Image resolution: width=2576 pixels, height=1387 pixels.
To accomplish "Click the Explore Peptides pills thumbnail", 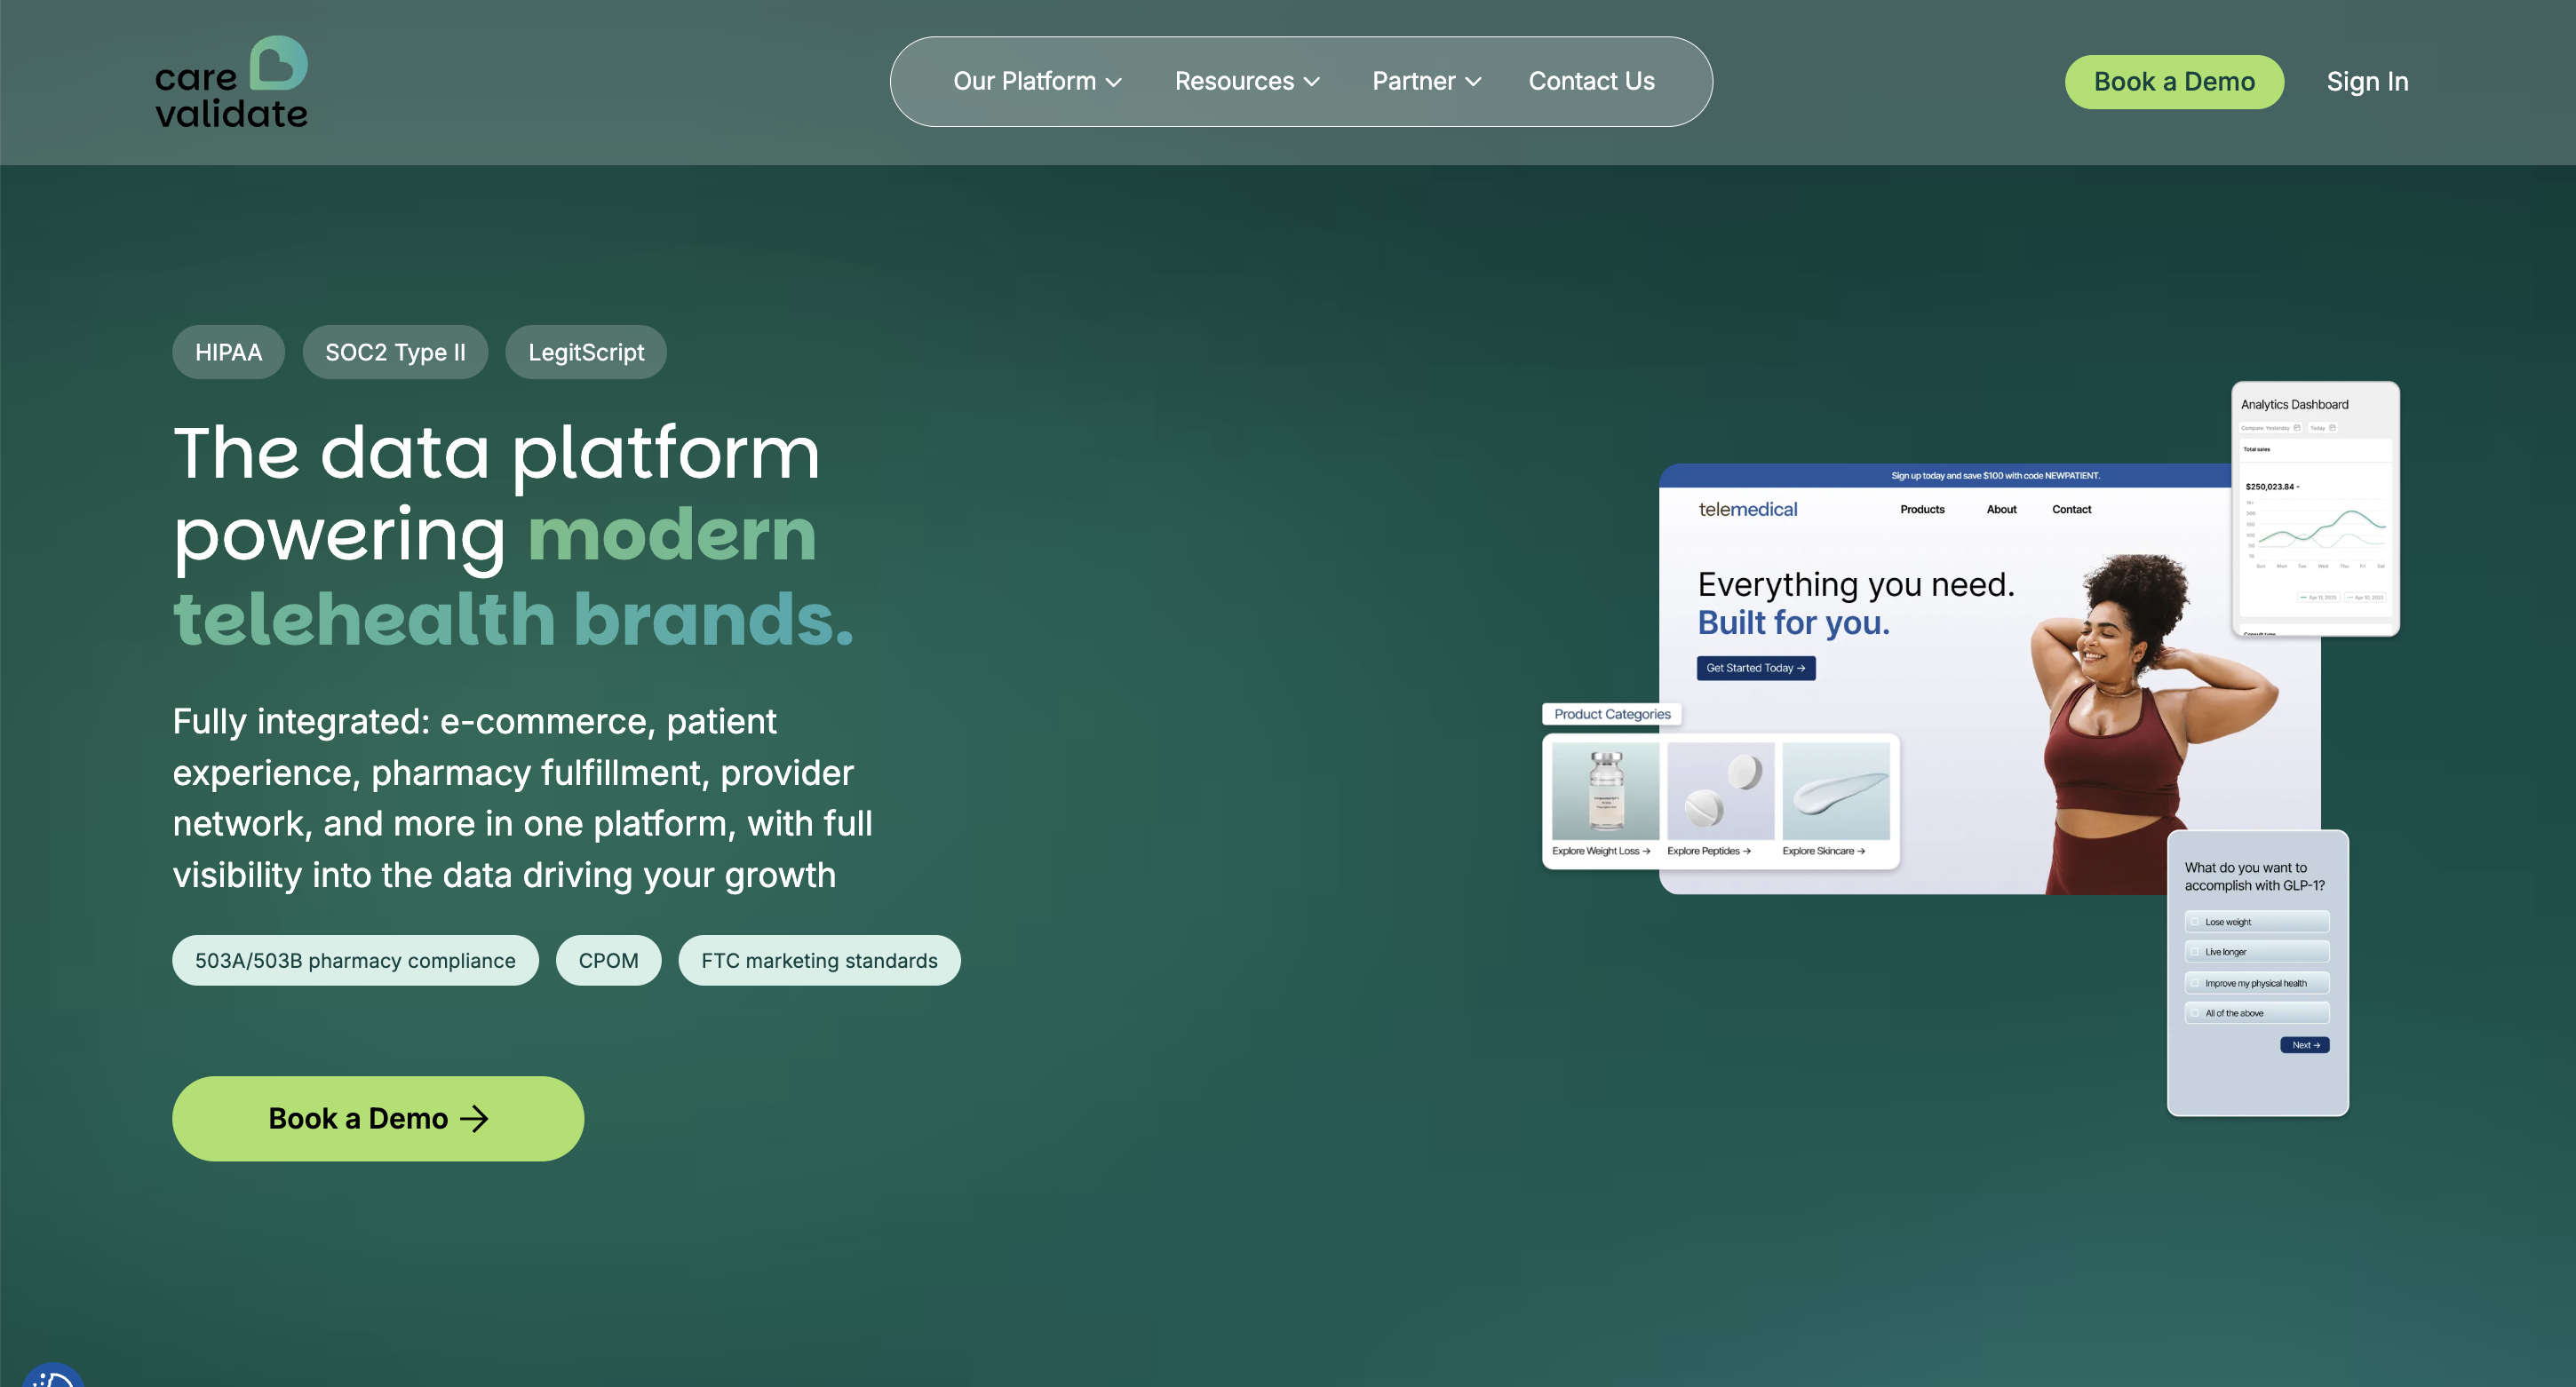I will coord(1720,790).
